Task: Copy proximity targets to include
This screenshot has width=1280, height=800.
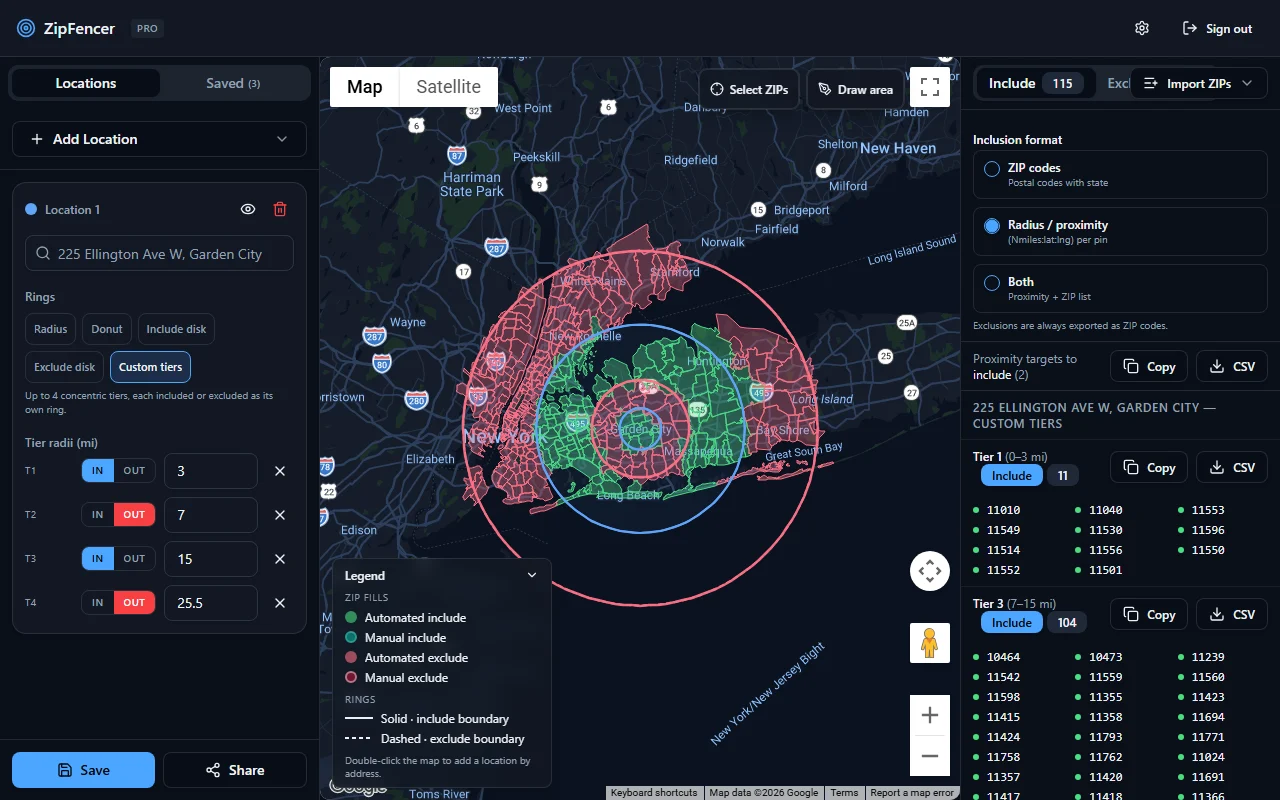Action: [x=1149, y=366]
